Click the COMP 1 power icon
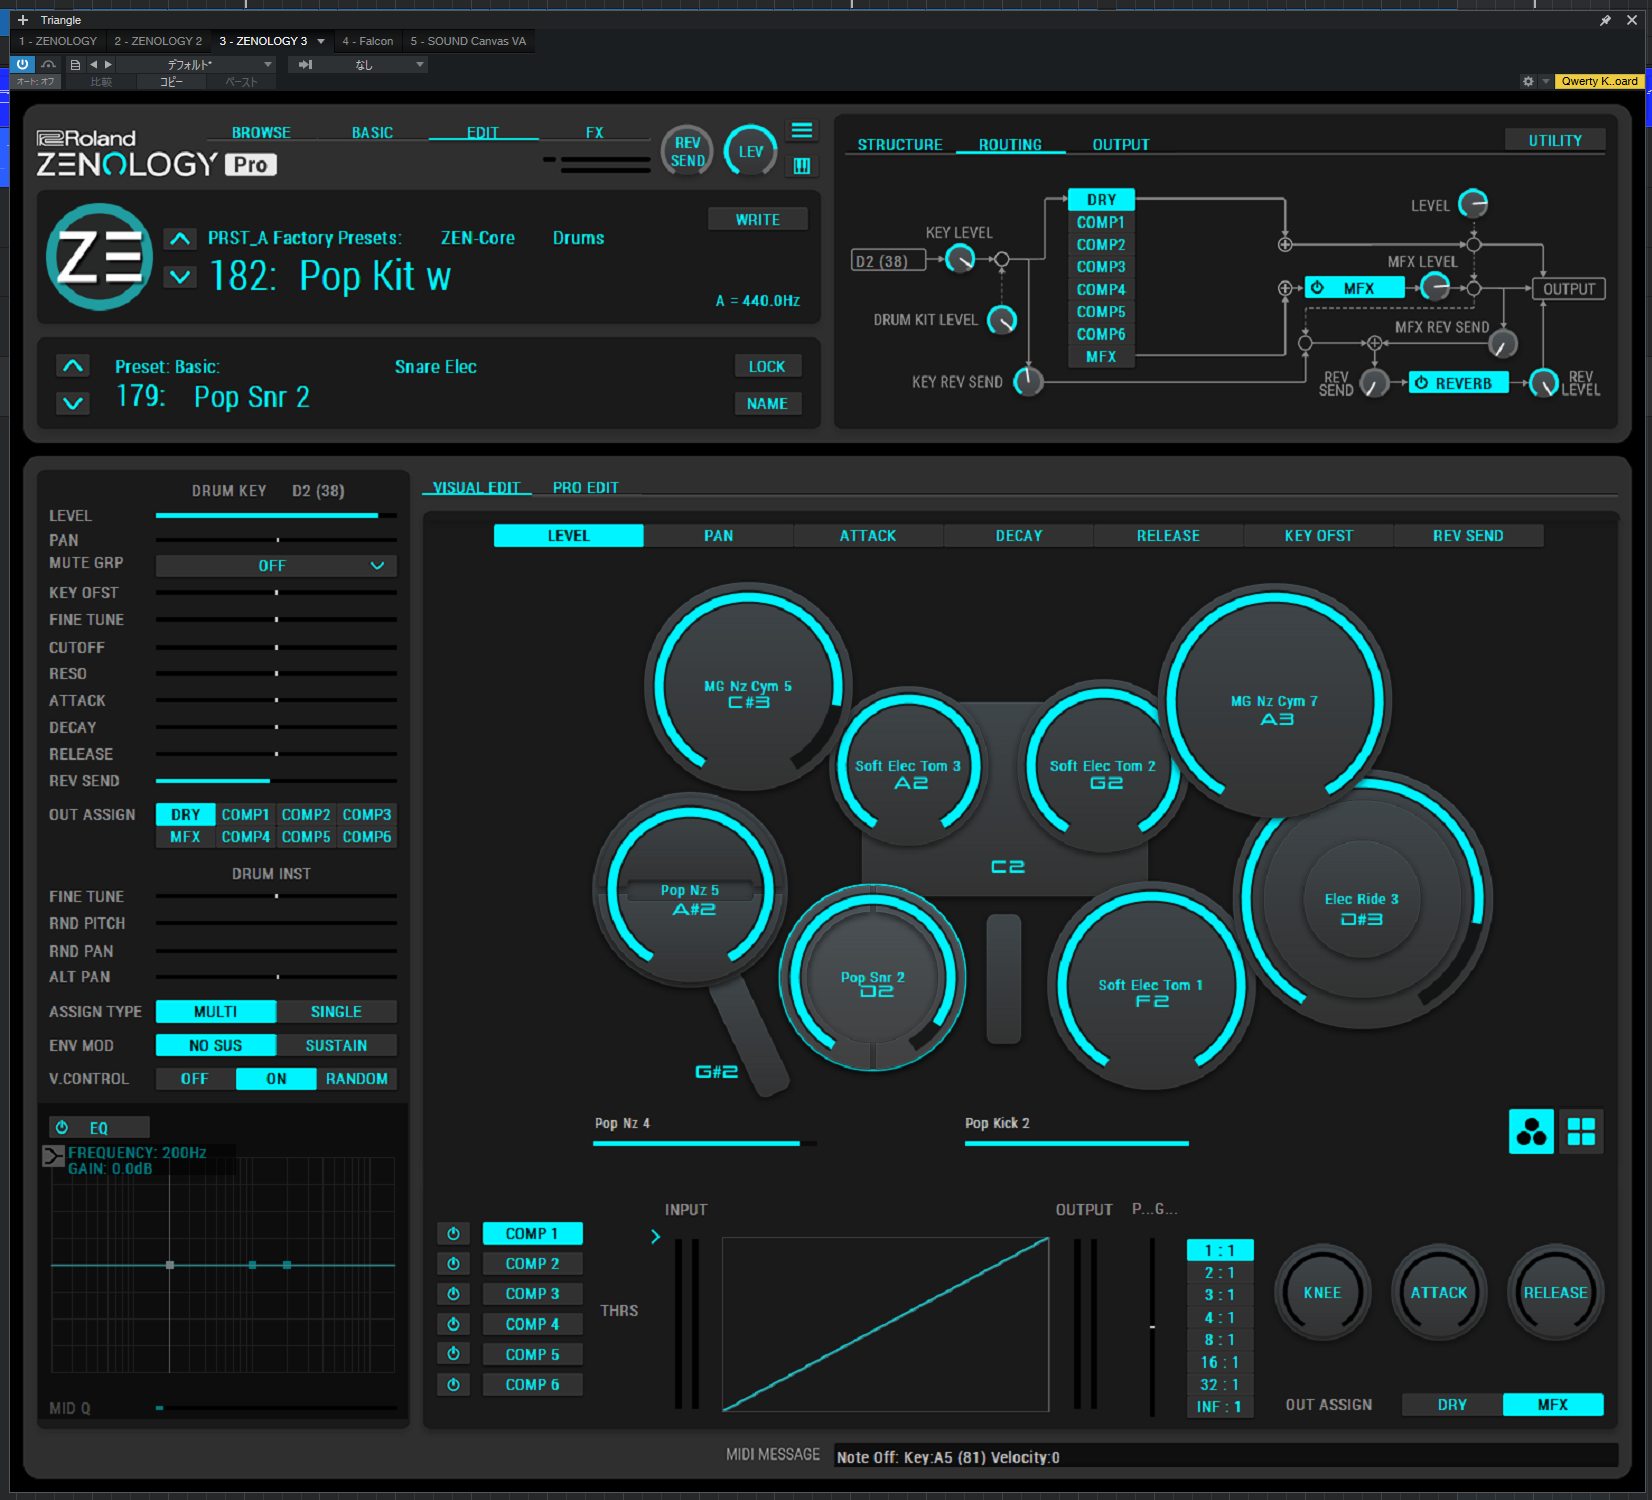 coord(453,1234)
